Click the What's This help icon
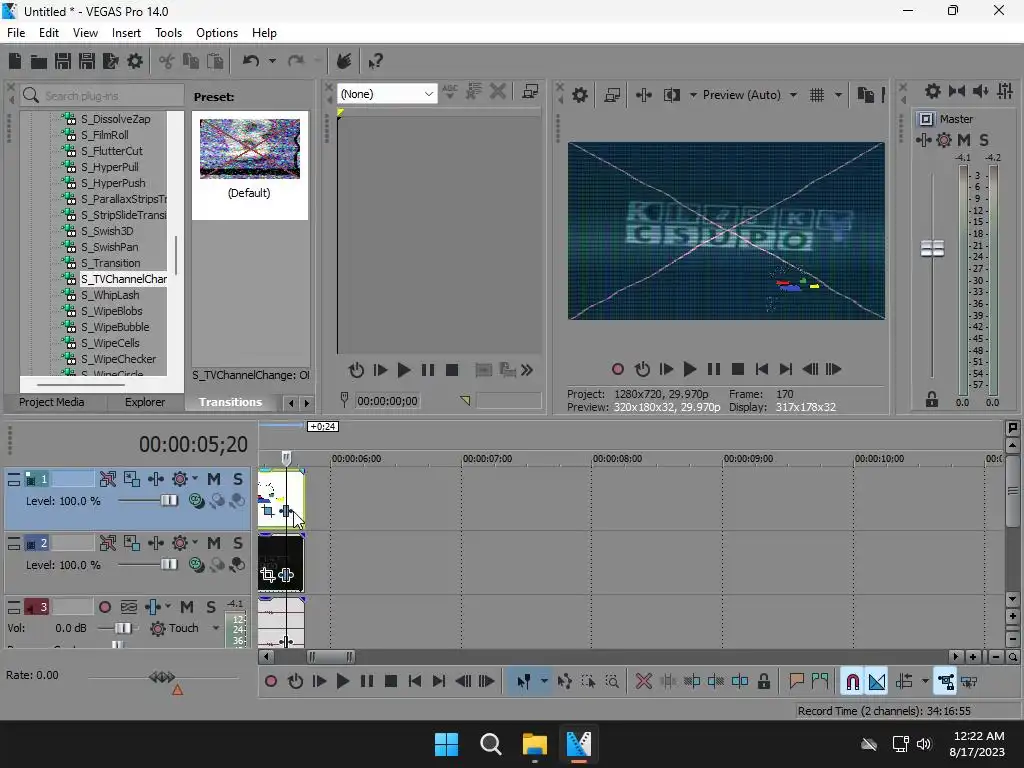The width and height of the screenshot is (1024, 768). click(x=376, y=61)
